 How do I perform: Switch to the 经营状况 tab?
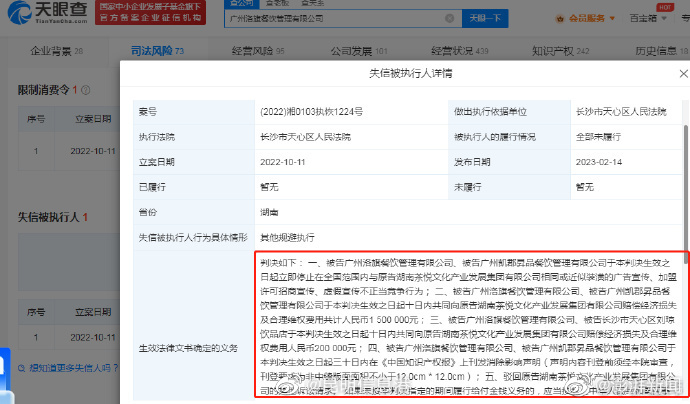[459, 51]
